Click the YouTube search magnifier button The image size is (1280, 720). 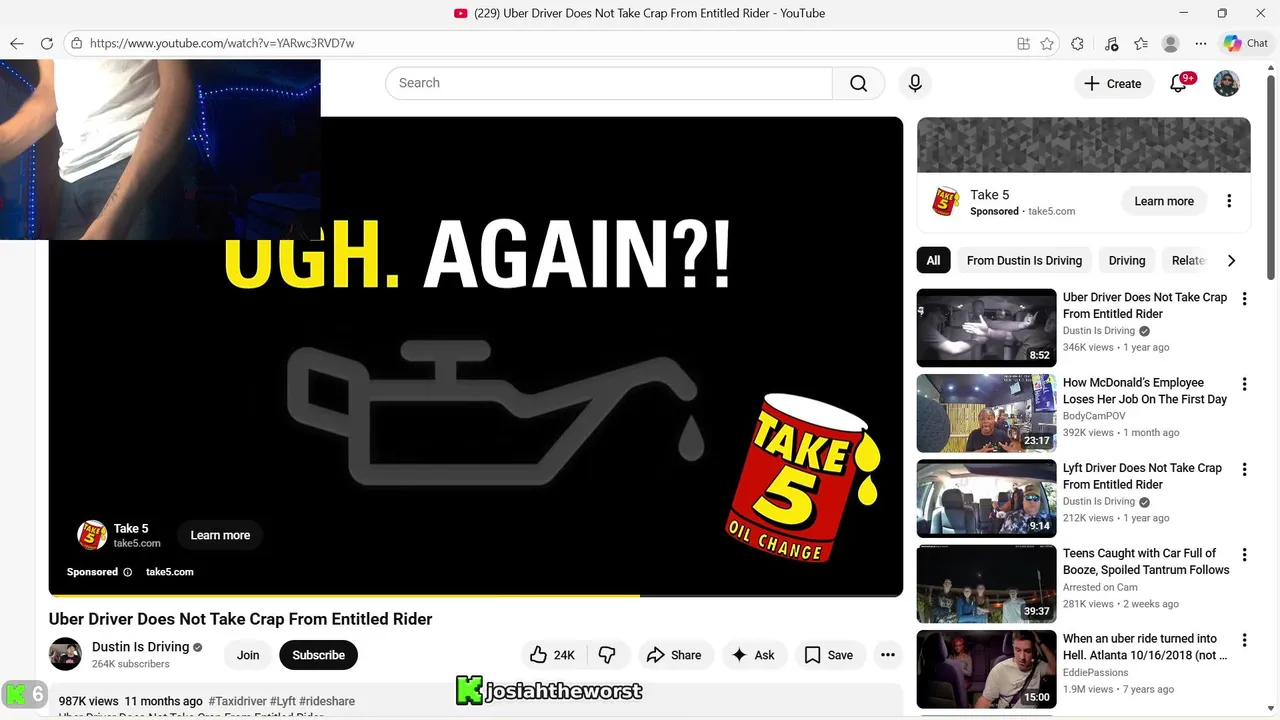tap(858, 83)
